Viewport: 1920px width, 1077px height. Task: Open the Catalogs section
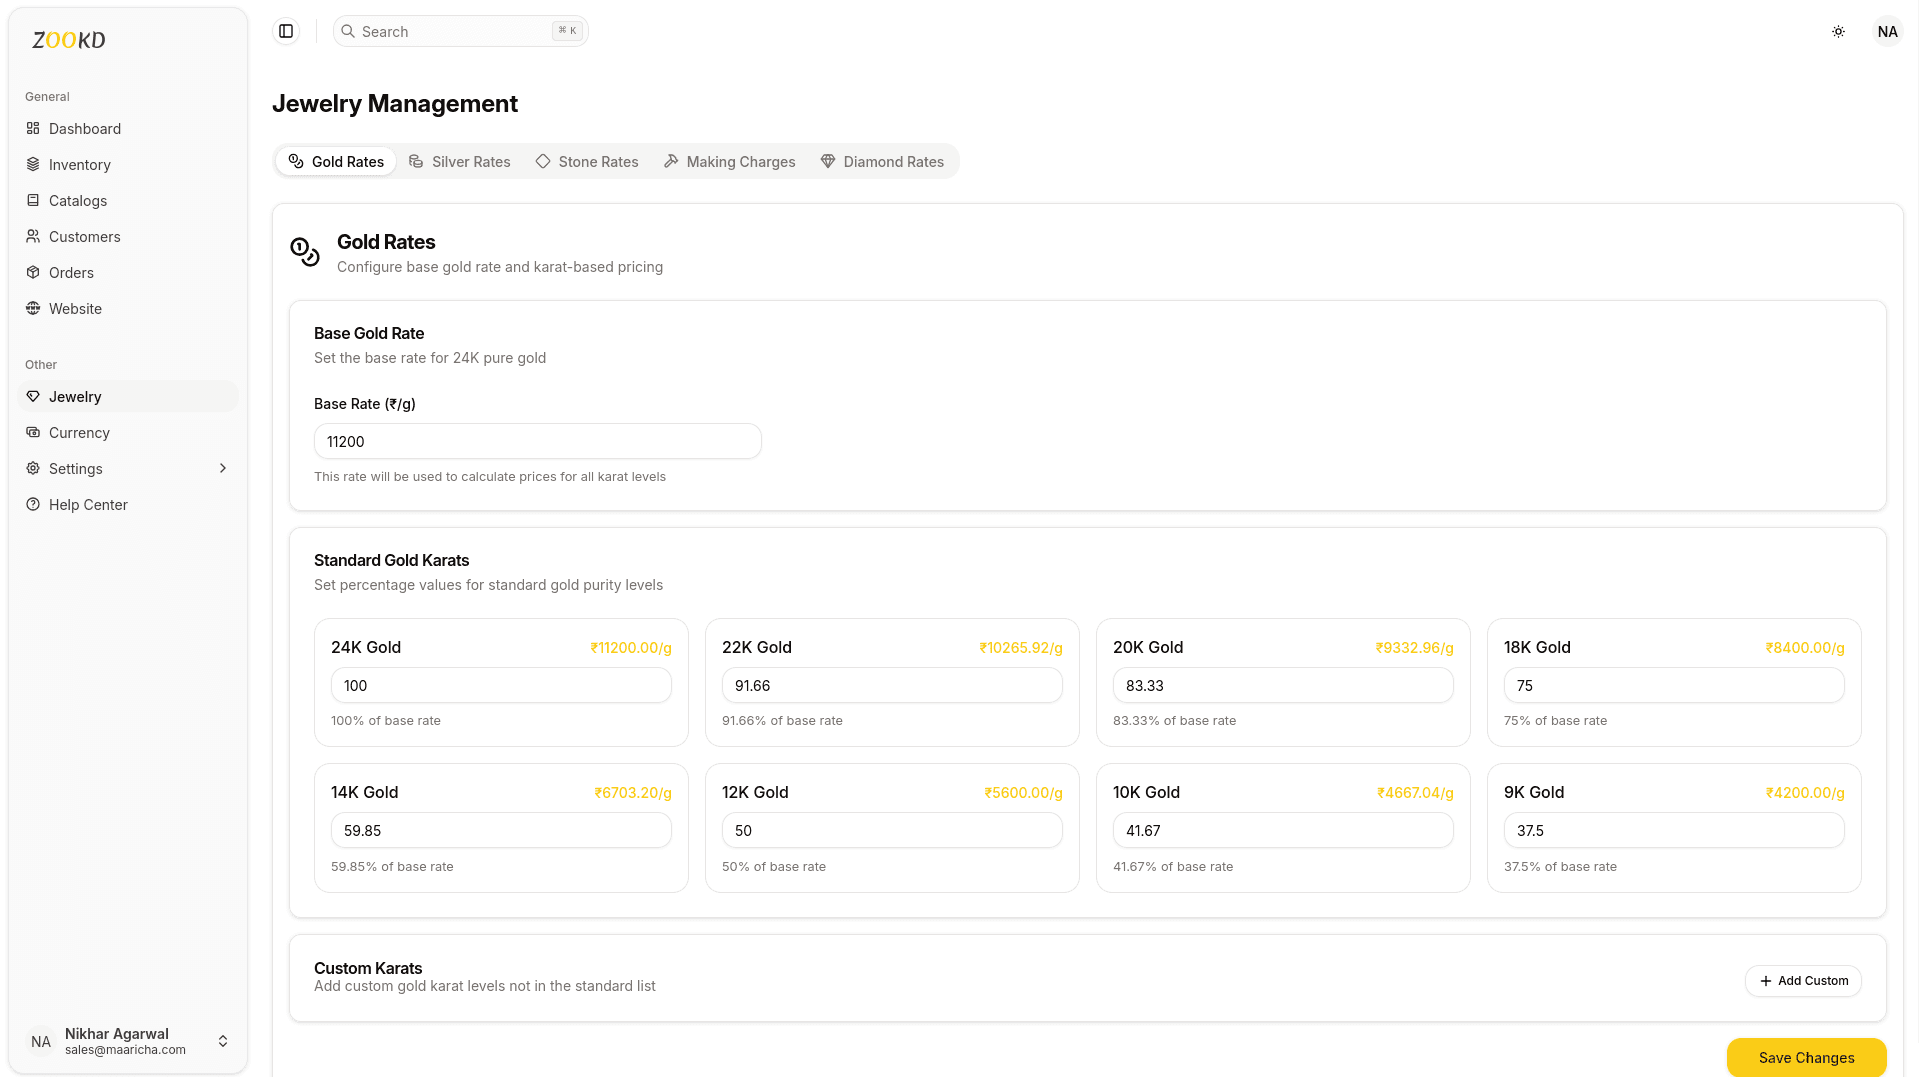coord(77,200)
